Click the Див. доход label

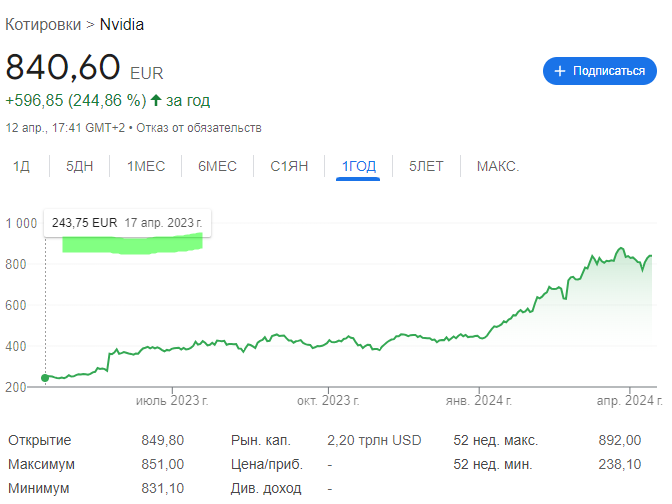[266, 488]
